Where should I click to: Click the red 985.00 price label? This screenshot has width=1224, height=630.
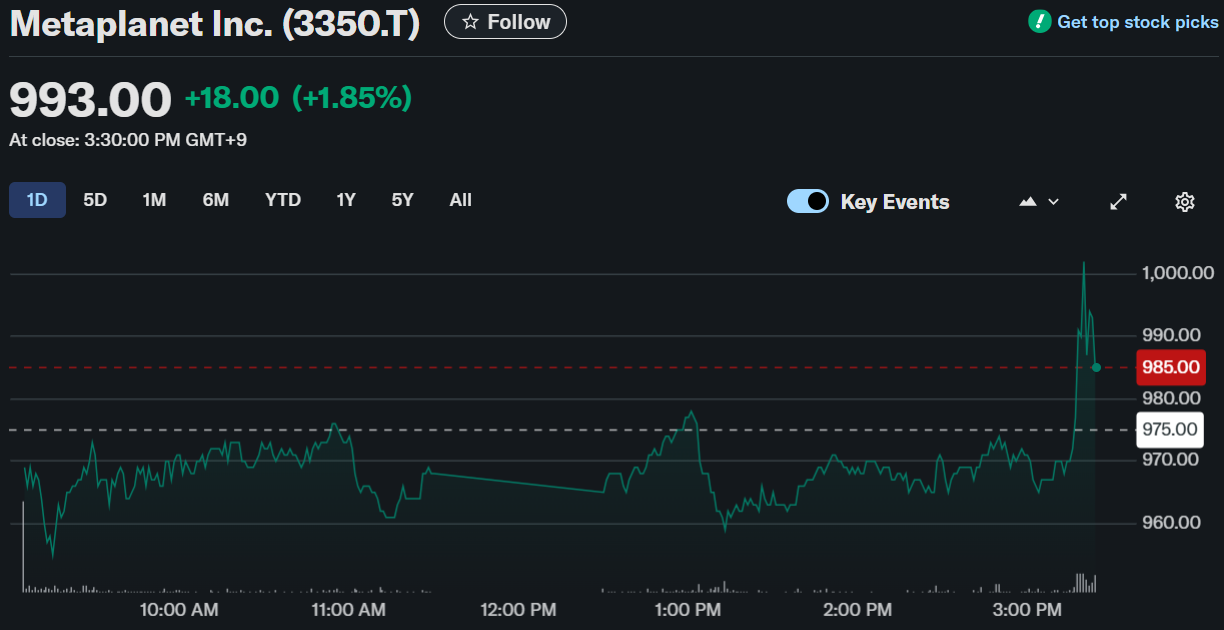[x=1171, y=367]
